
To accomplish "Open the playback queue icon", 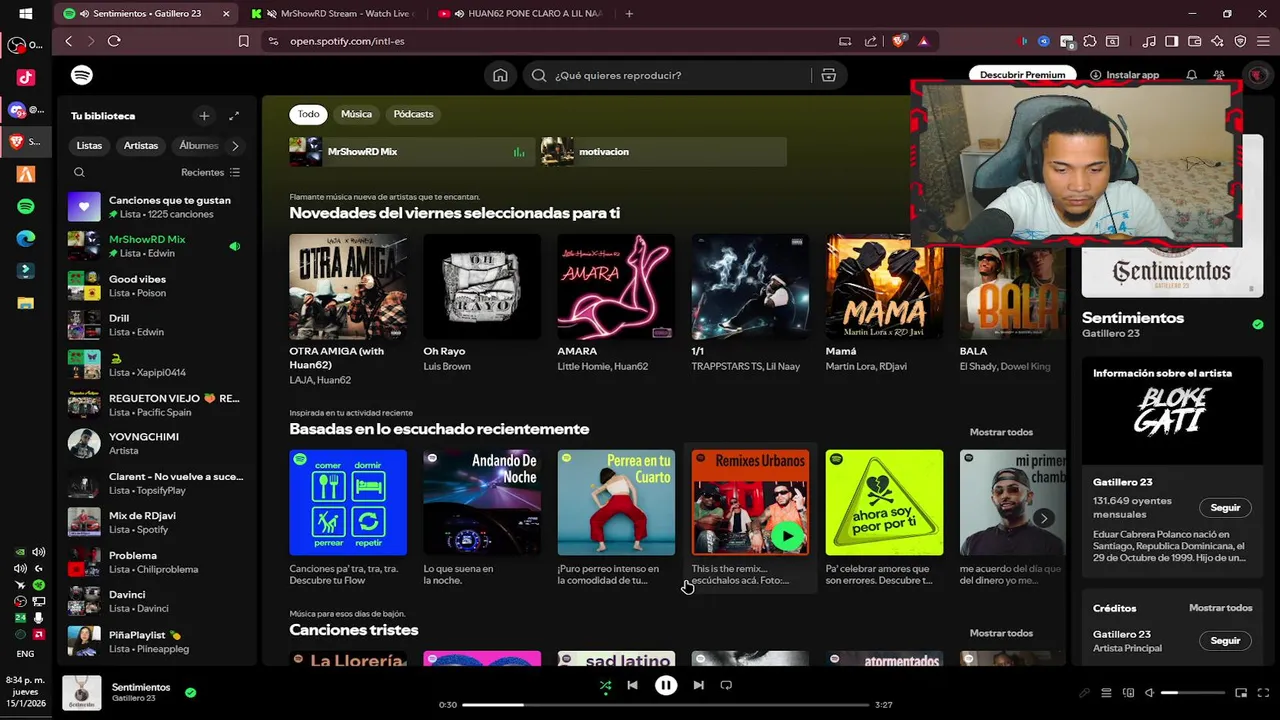I will [1106, 693].
